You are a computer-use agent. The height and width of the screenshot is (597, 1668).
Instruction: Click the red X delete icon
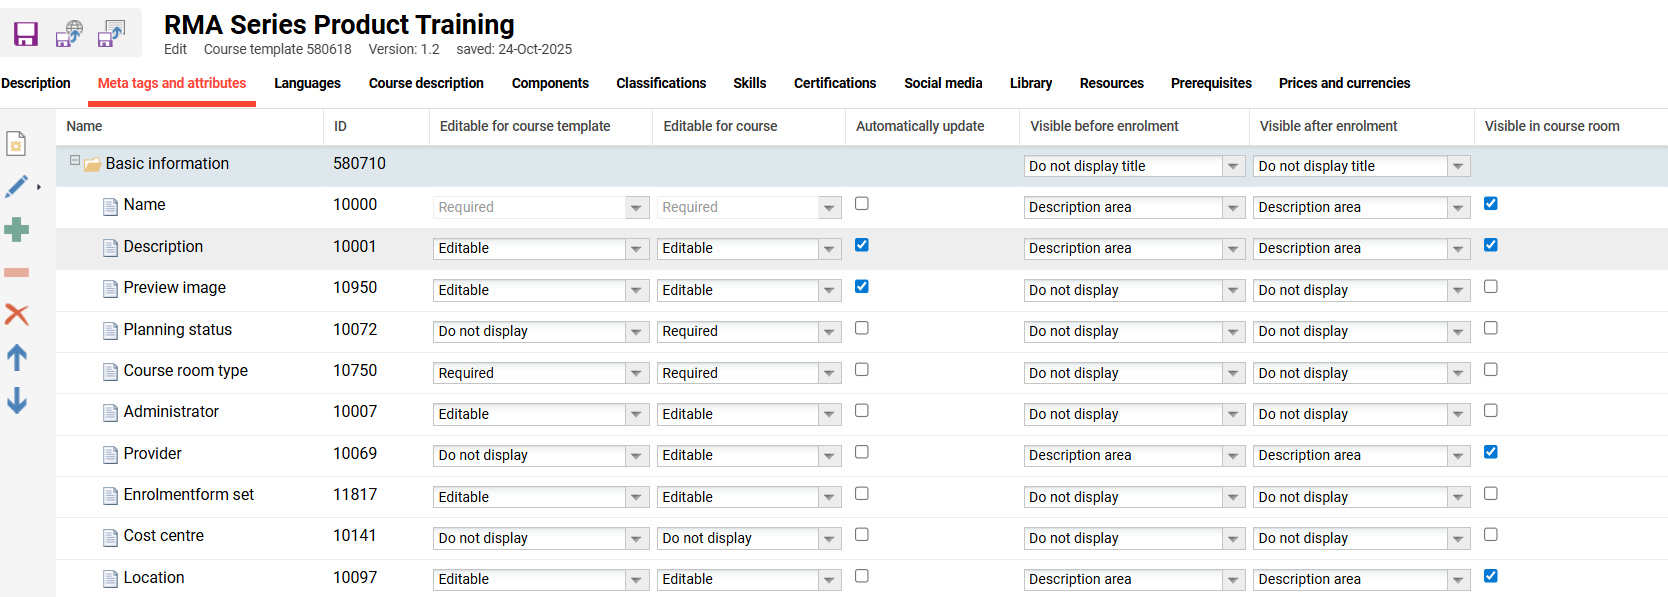pyautogui.click(x=17, y=315)
